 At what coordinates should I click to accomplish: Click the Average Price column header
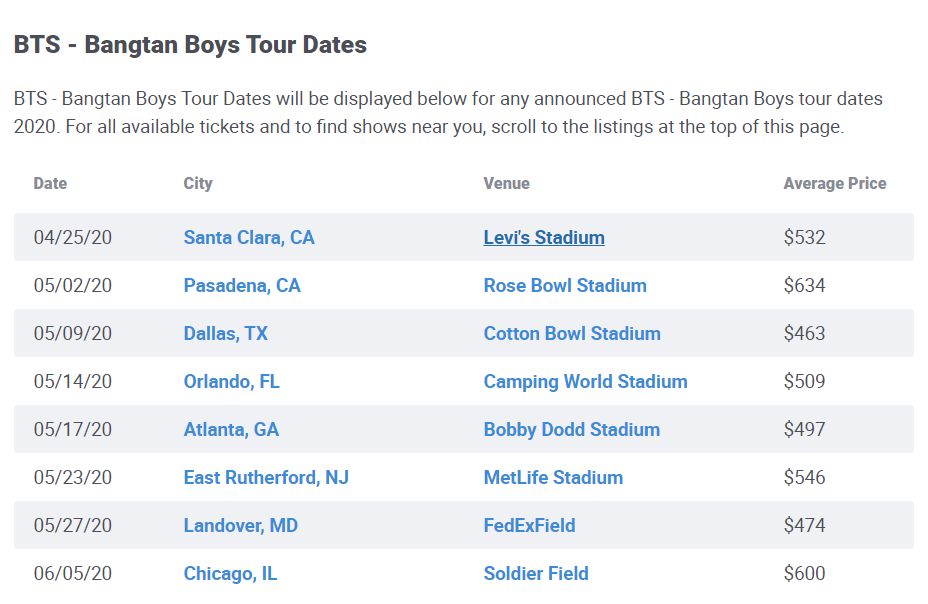(x=834, y=184)
